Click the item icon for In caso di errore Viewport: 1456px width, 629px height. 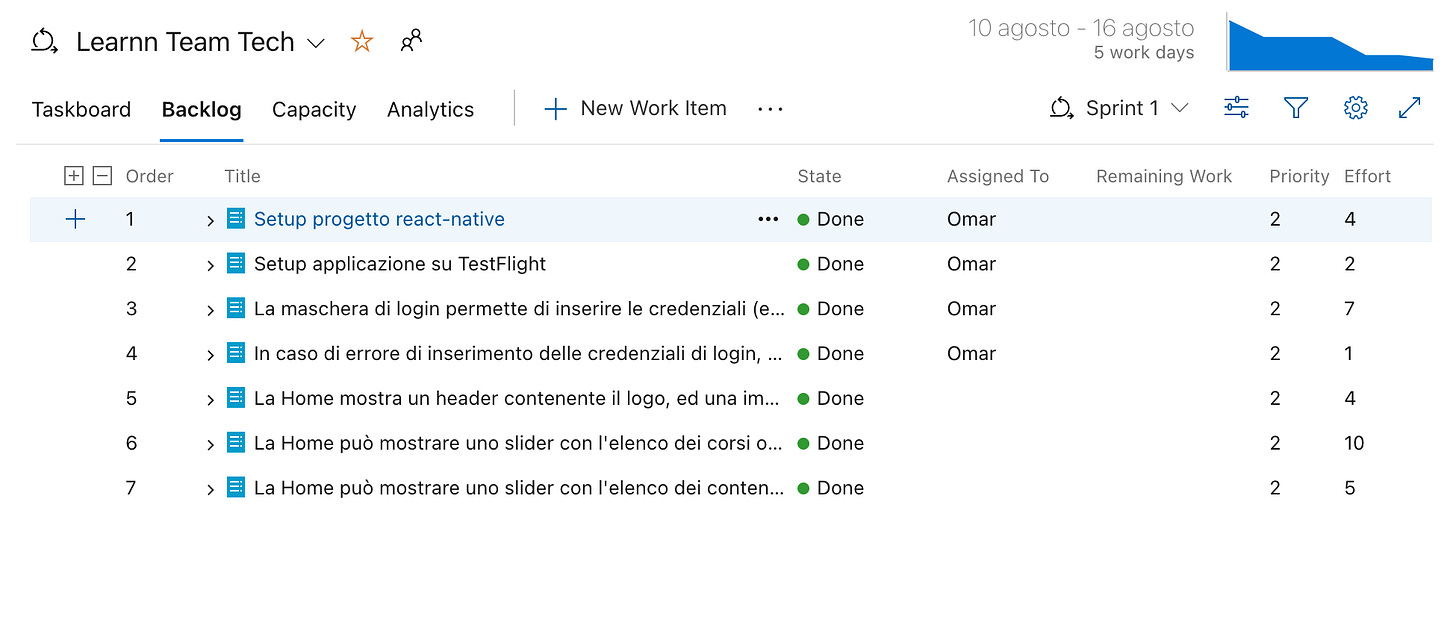pos(236,352)
